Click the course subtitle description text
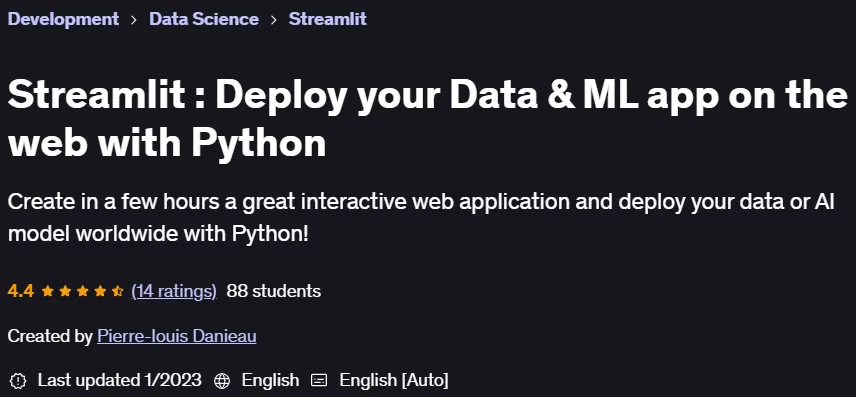This screenshot has height=397, width=856. pos(421,218)
